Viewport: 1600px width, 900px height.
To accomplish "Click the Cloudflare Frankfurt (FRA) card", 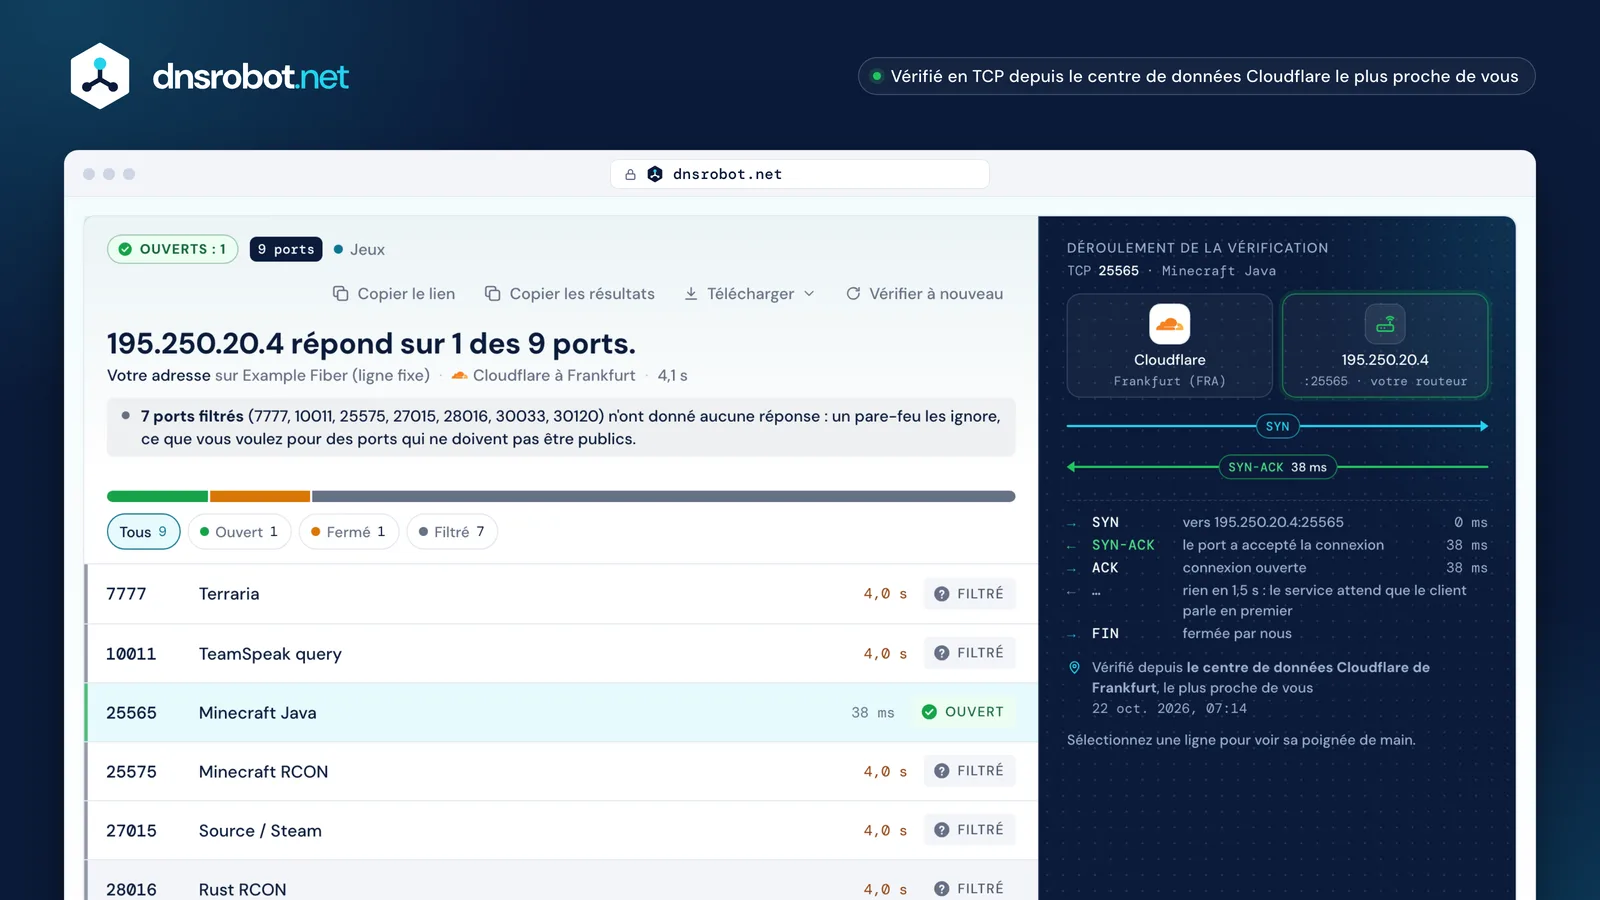I will [1169, 345].
